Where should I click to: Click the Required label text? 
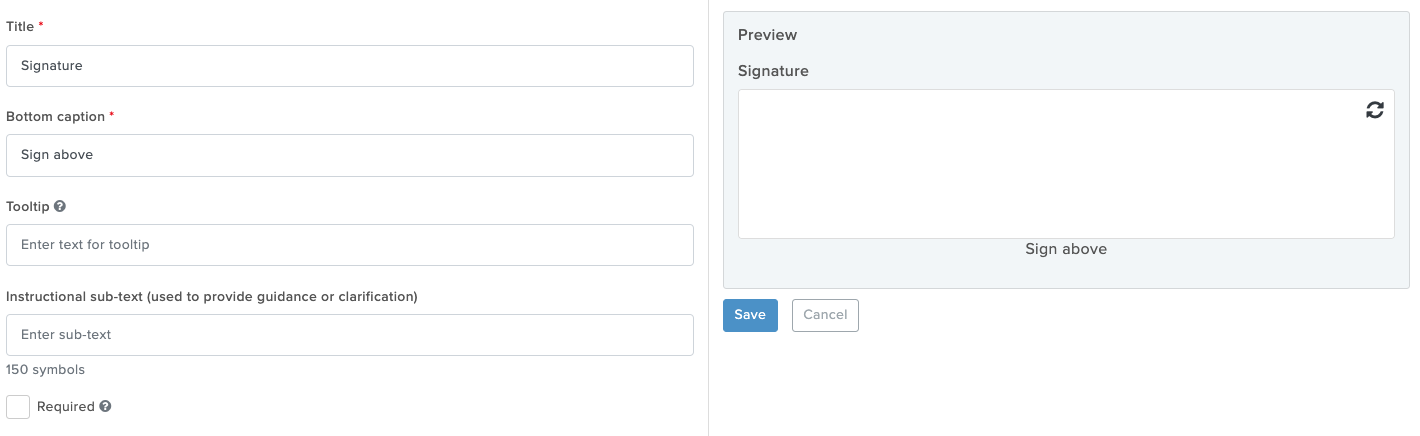click(x=66, y=407)
